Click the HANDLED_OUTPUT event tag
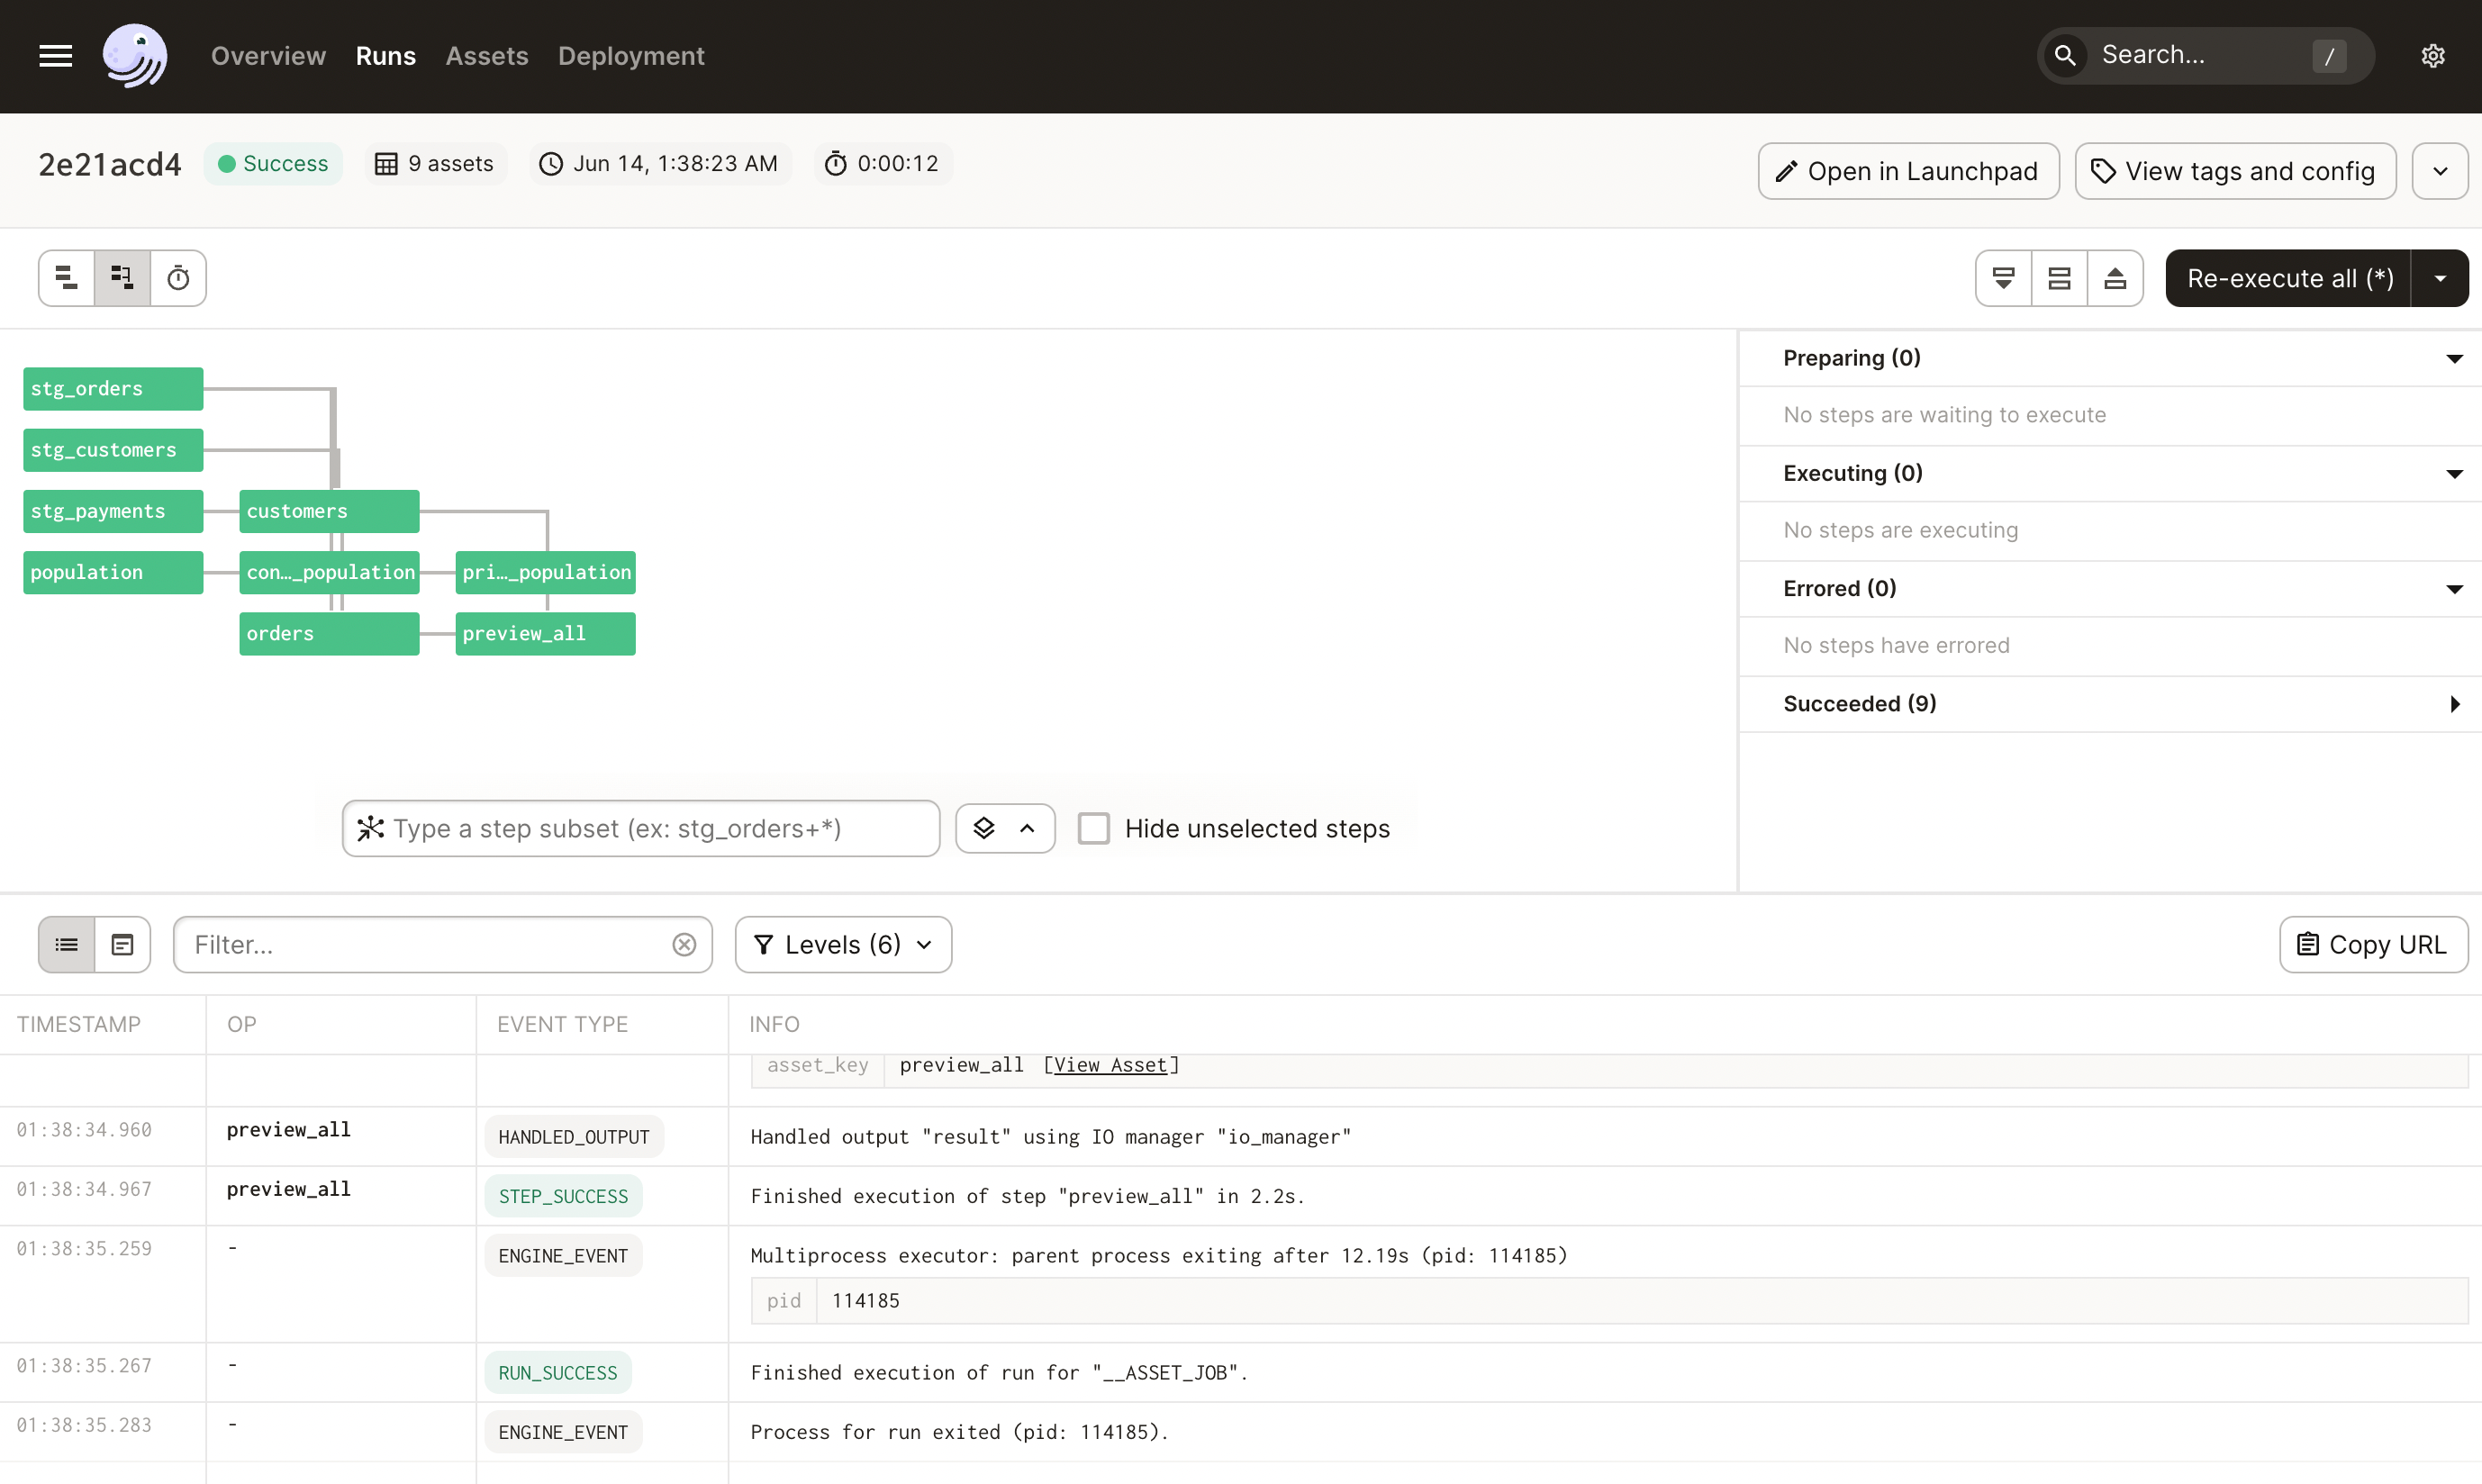This screenshot has width=2482, height=1484. tap(574, 1137)
